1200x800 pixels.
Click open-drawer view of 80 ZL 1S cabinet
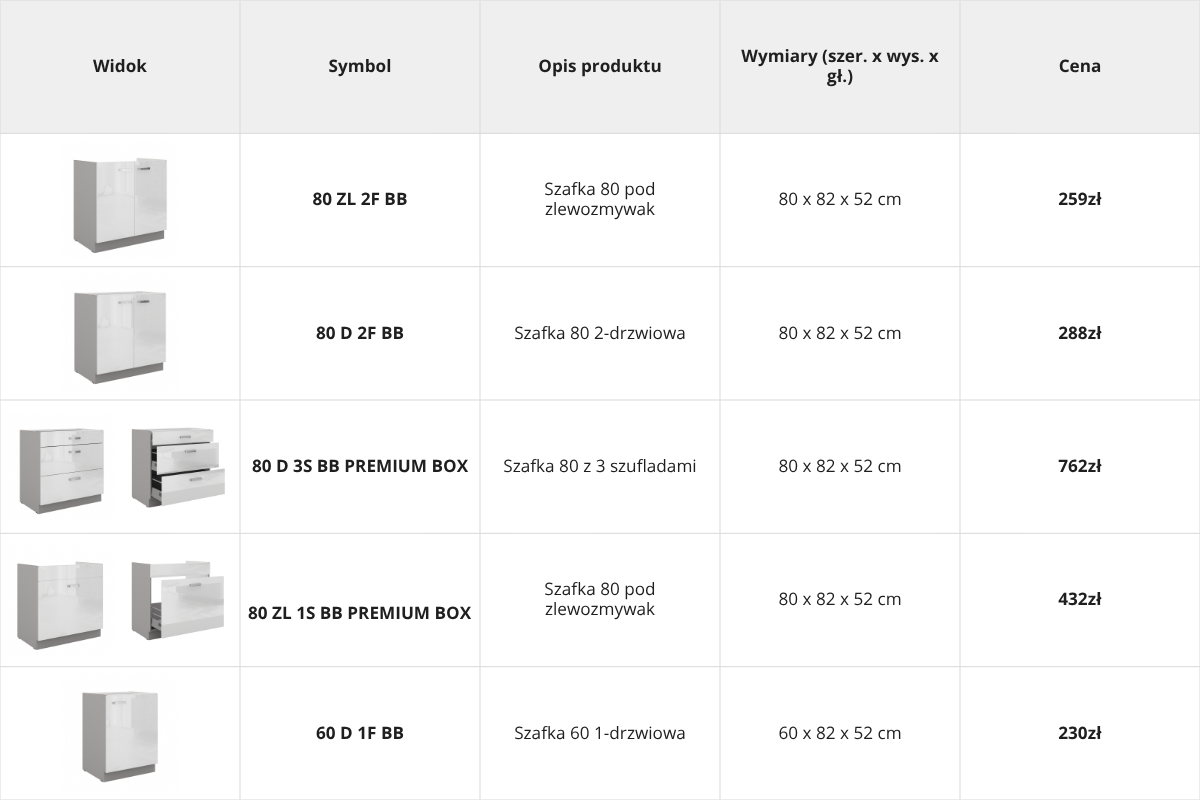click(178, 600)
